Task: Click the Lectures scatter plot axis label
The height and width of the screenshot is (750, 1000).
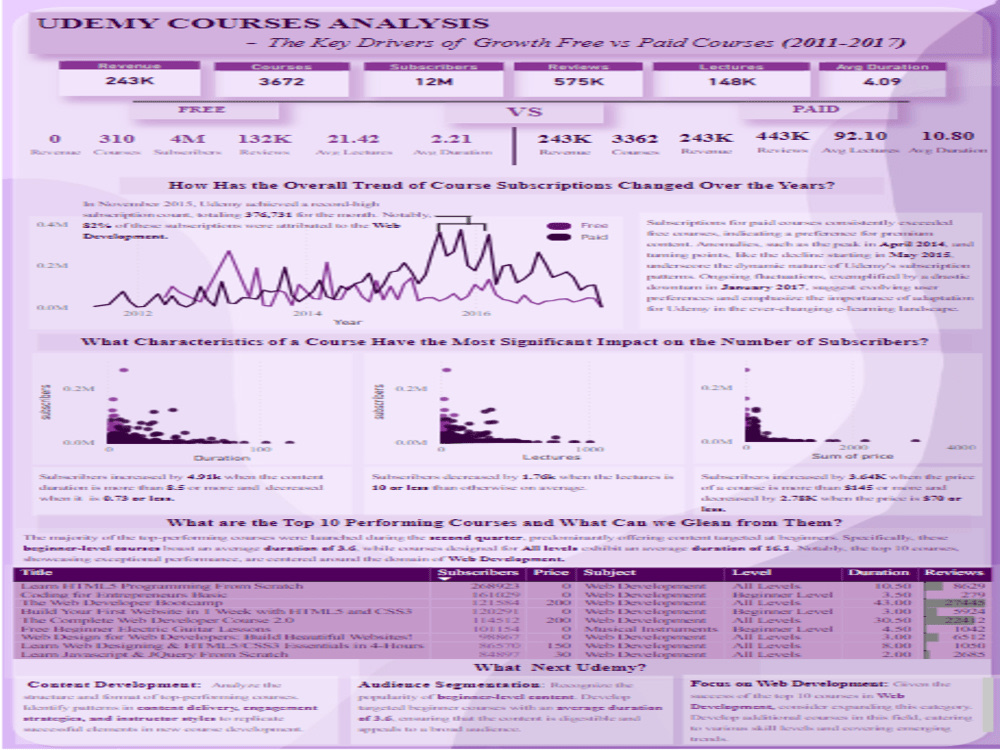Action: pyautogui.click(x=551, y=457)
